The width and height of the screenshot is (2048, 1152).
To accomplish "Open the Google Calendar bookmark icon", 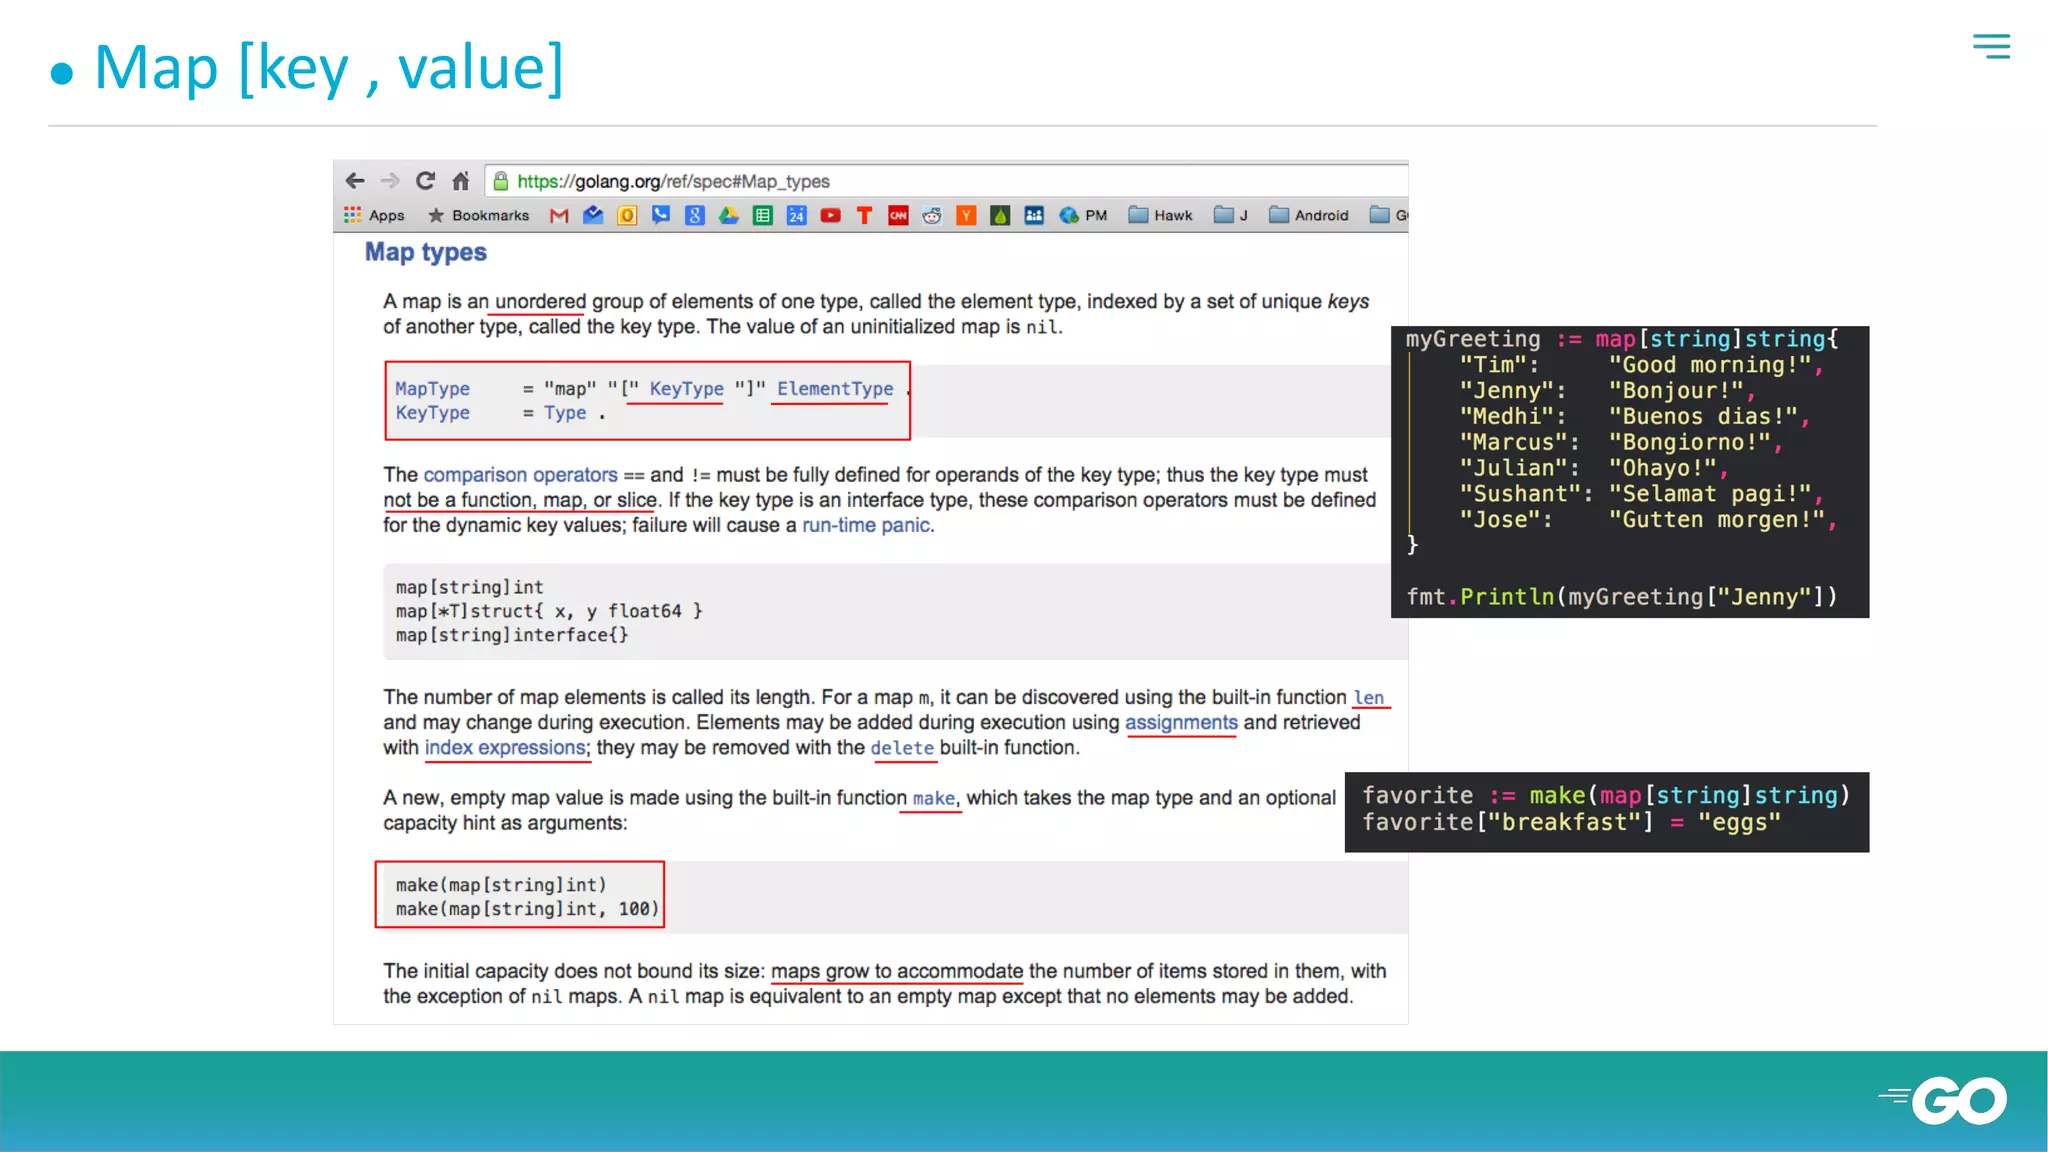I will 796,215.
